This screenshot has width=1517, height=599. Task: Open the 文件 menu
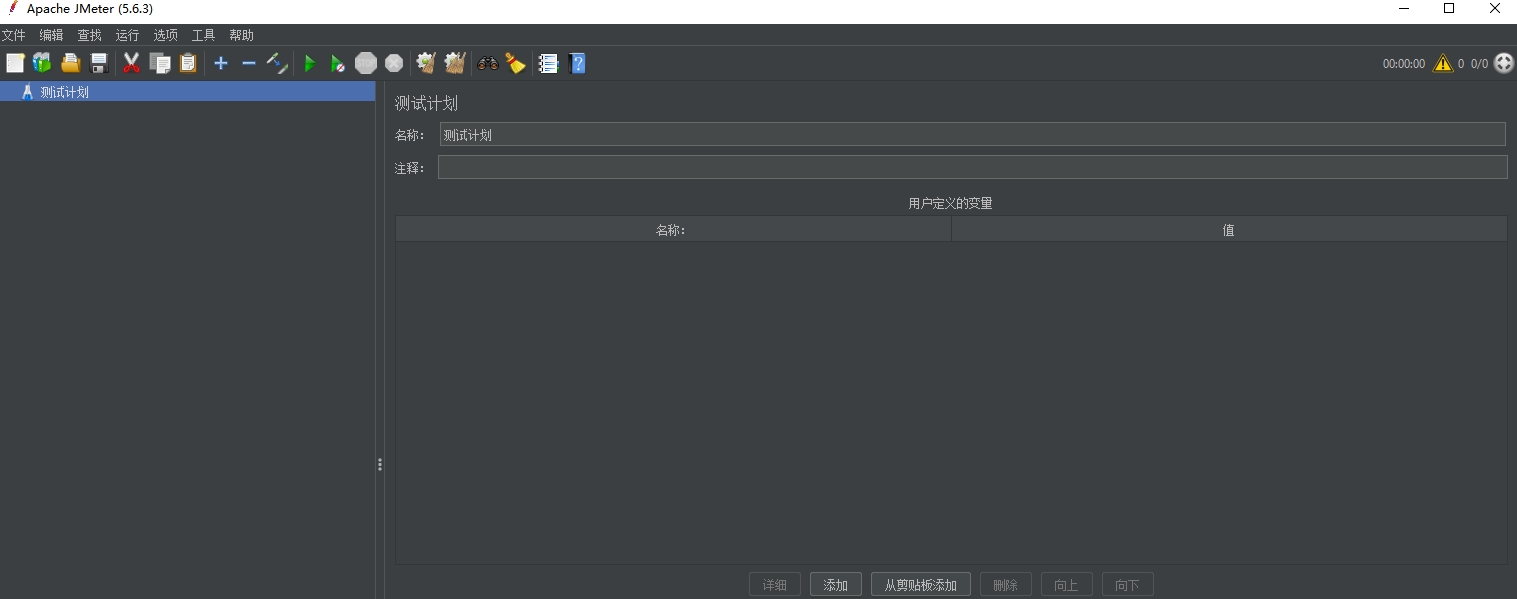click(x=14, y=35)
